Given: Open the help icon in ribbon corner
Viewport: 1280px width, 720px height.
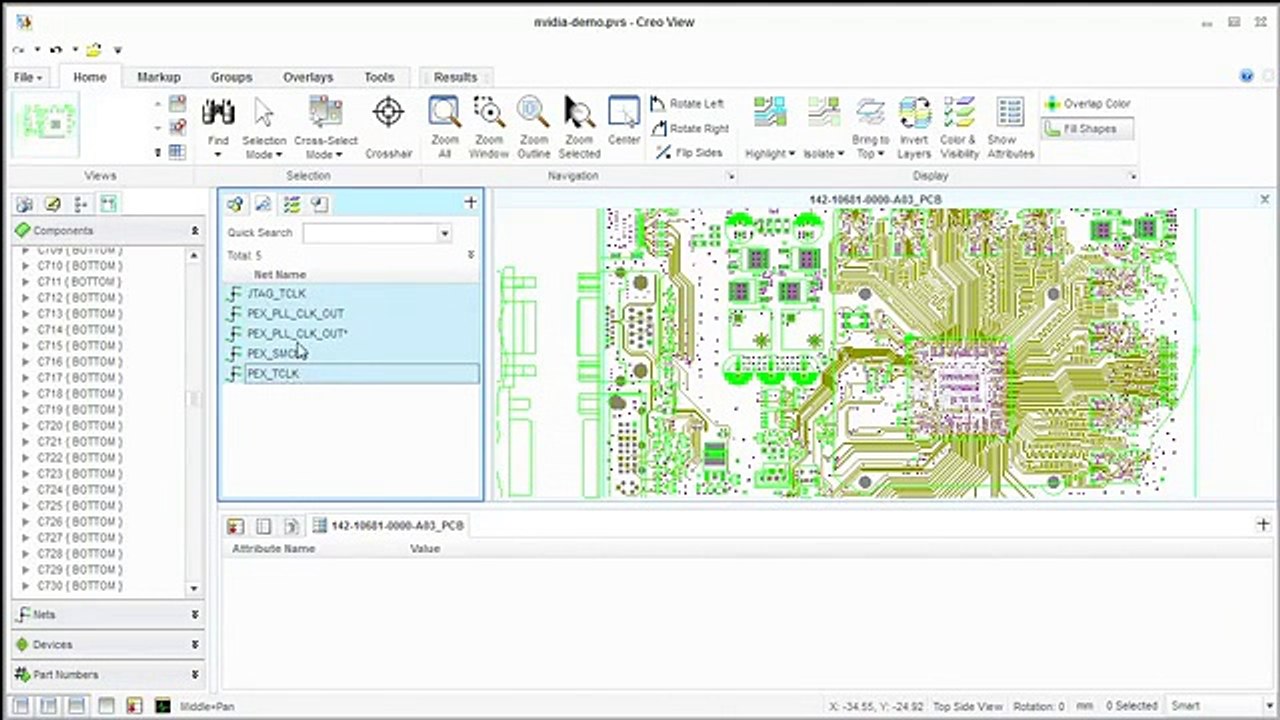Looking at the screenshot, I should coord(1246,76).
